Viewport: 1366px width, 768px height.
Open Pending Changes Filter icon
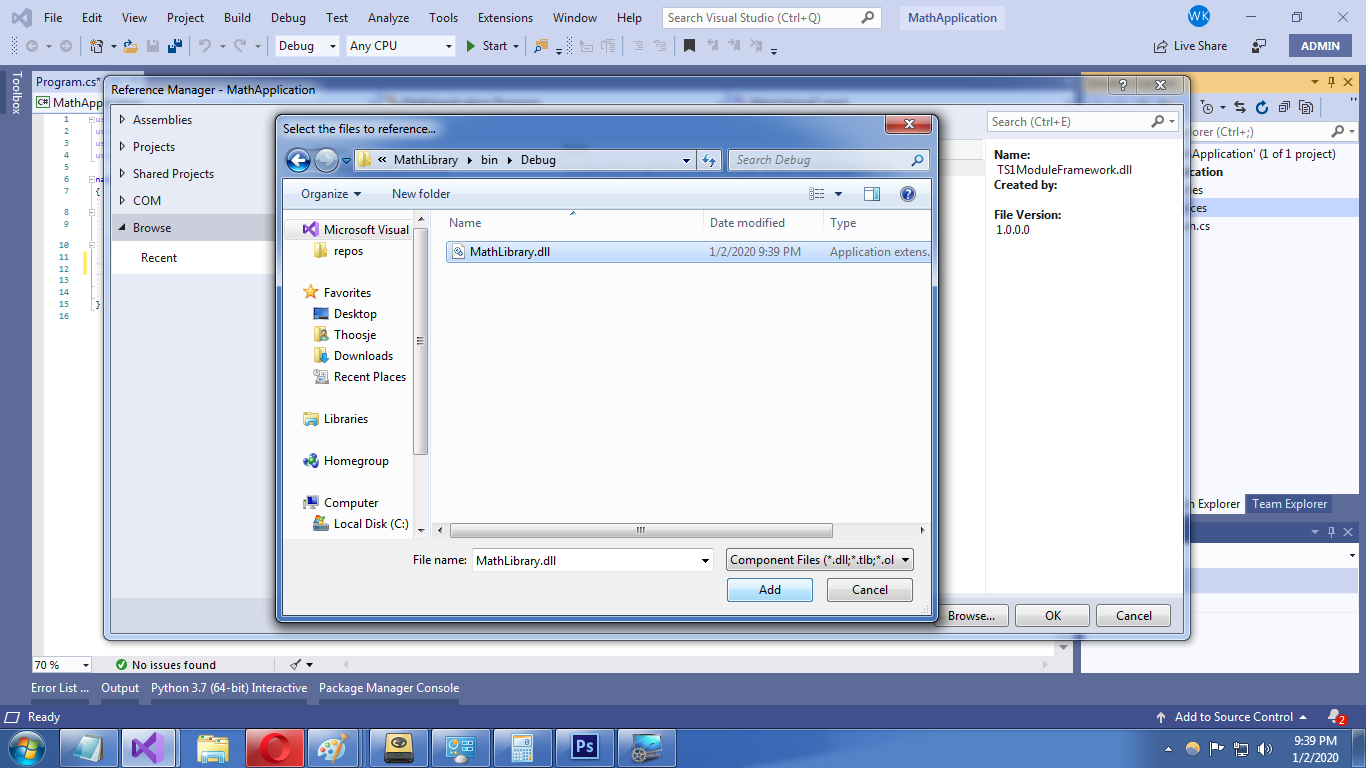point(1208,108)
